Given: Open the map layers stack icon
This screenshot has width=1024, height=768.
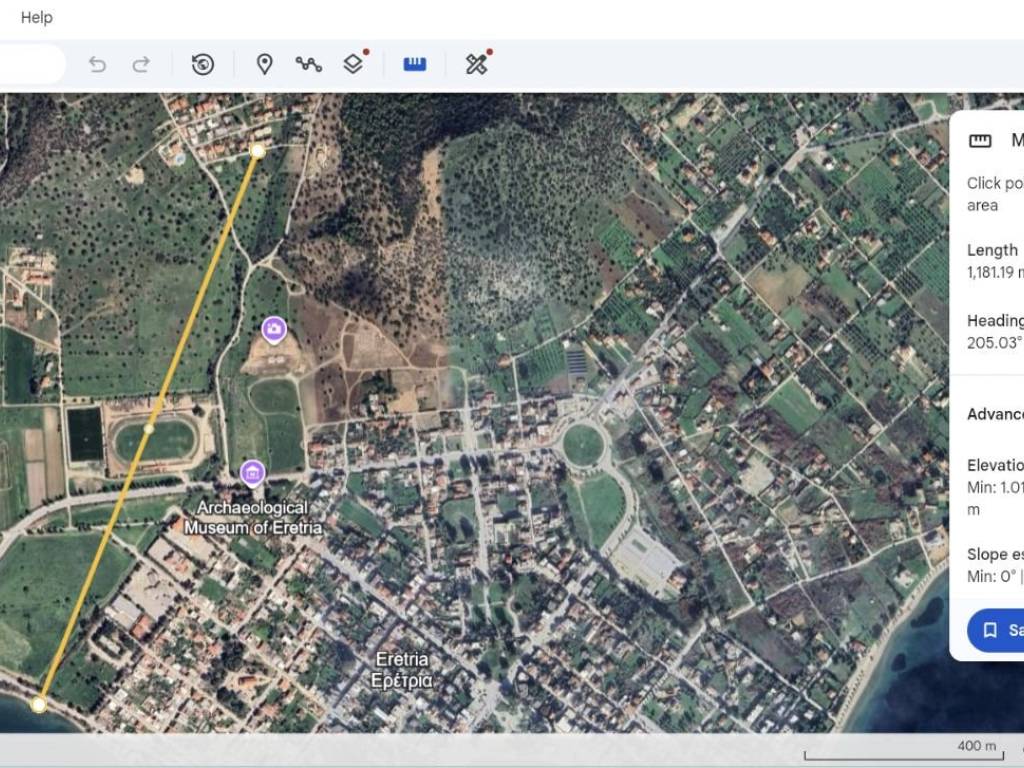Looking at the screenshot, I should [x=353, y=64].
